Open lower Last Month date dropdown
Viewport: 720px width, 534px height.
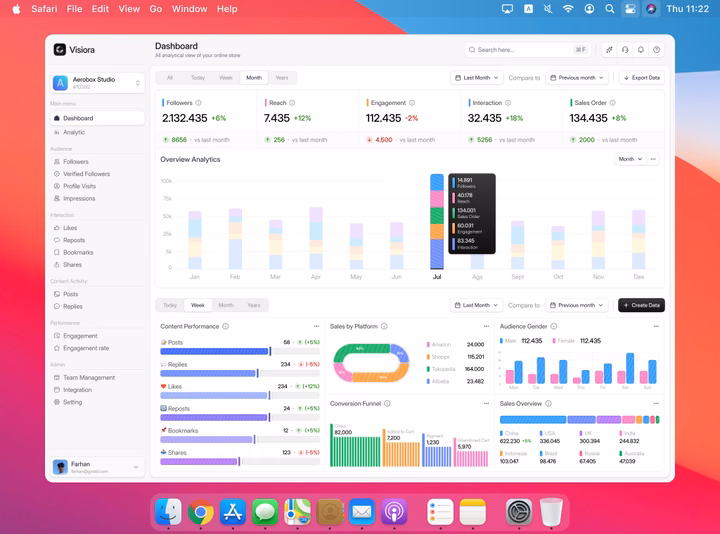pyautogui.click(x=476, y=305)
